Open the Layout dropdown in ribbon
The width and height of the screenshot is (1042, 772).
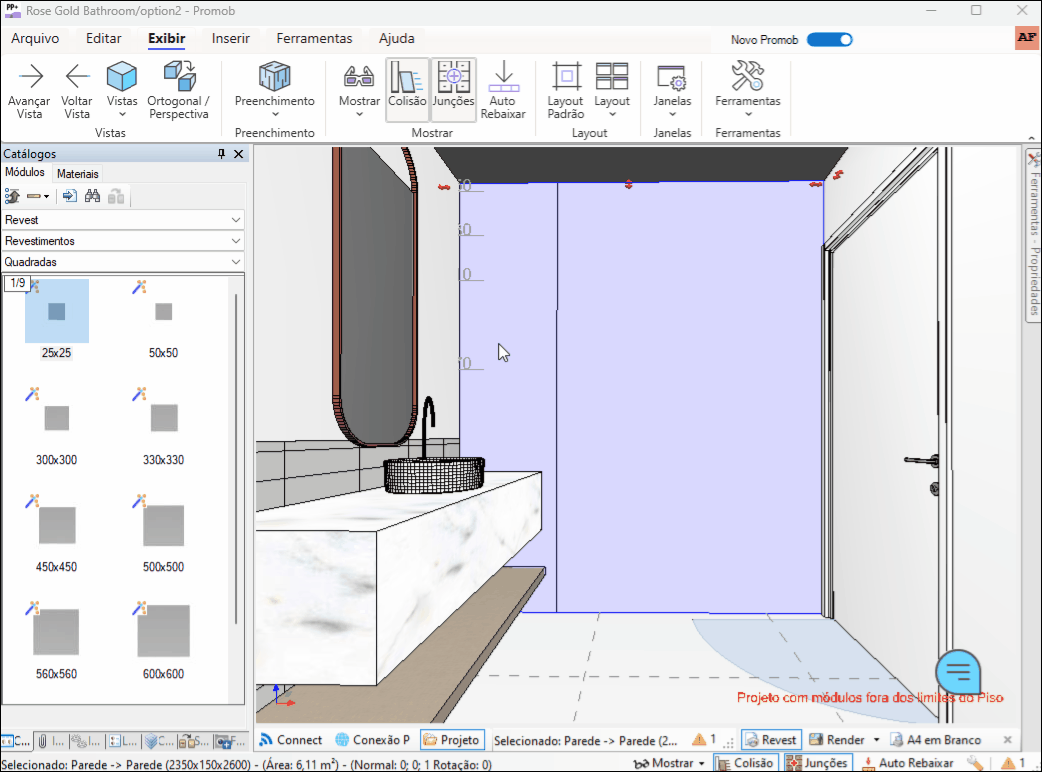pos(612,90)
